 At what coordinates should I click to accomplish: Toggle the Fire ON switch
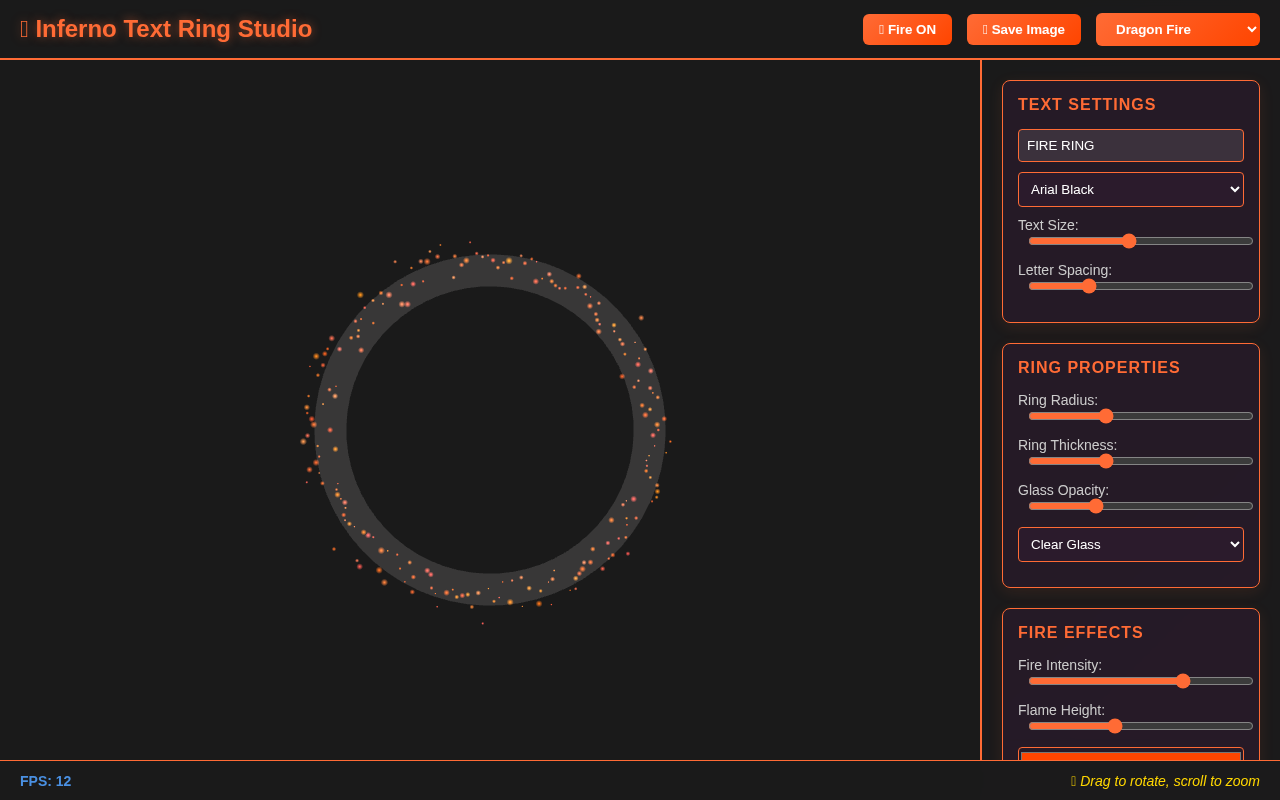click(x=907, y=30)
